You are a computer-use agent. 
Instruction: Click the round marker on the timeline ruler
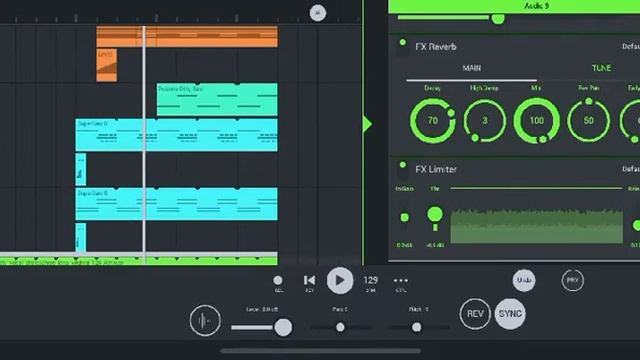pyautogui.click(x=318, y=13)
